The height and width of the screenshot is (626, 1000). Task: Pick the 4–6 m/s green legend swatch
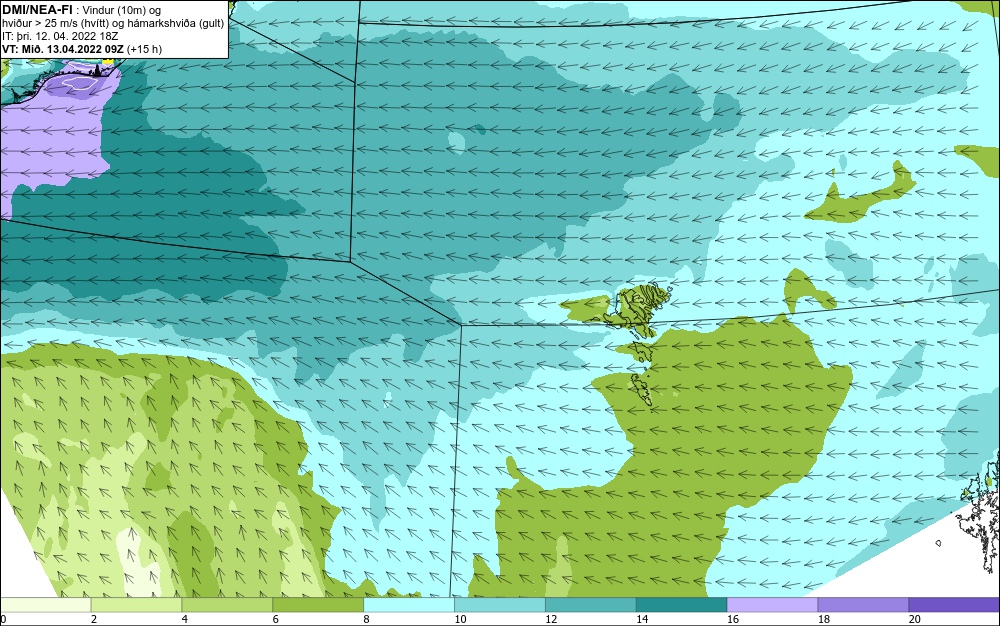pos(227,604)
